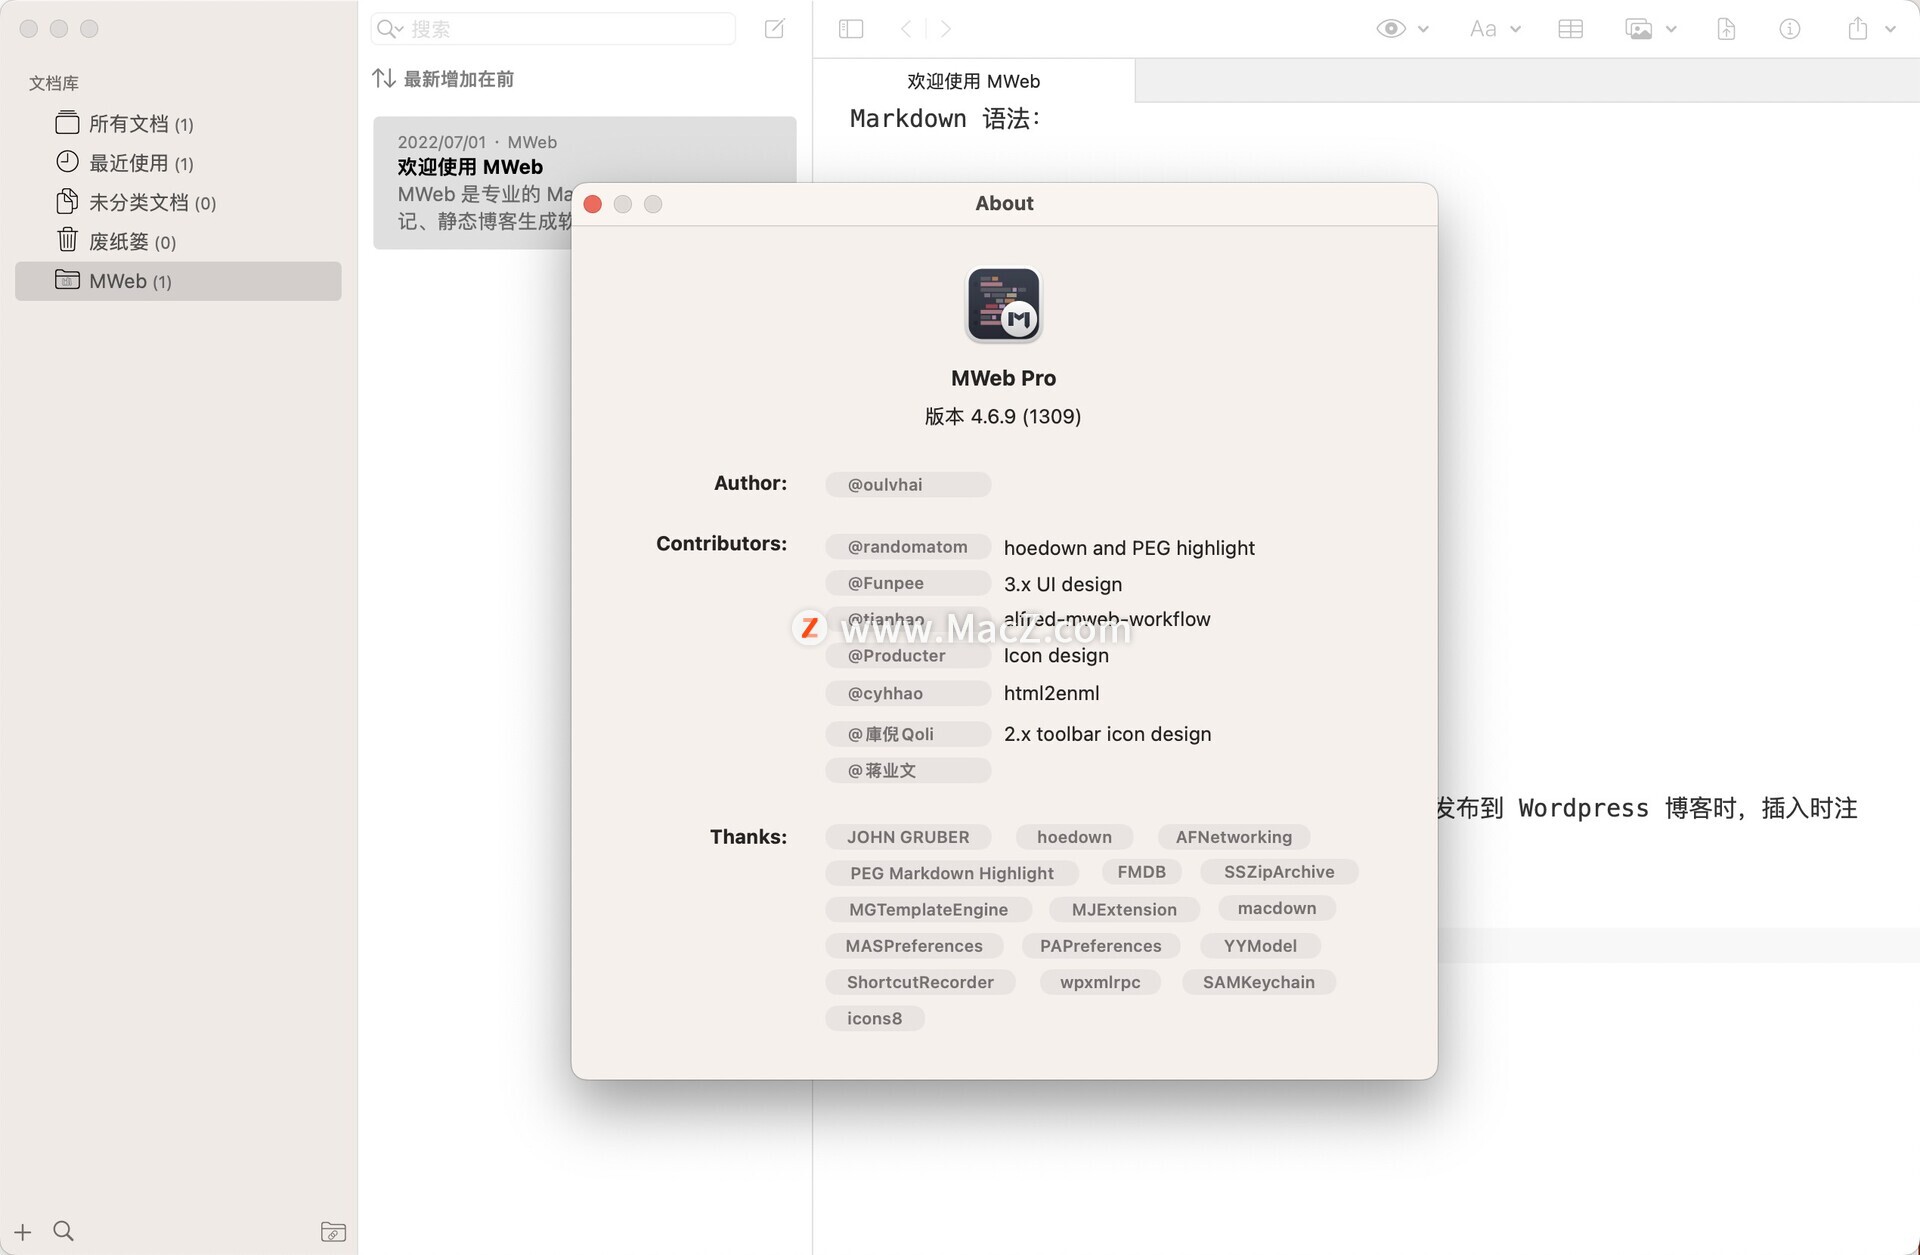Click the icons8 thanks link
Screen dimensions: 1920x1255
874,1019
